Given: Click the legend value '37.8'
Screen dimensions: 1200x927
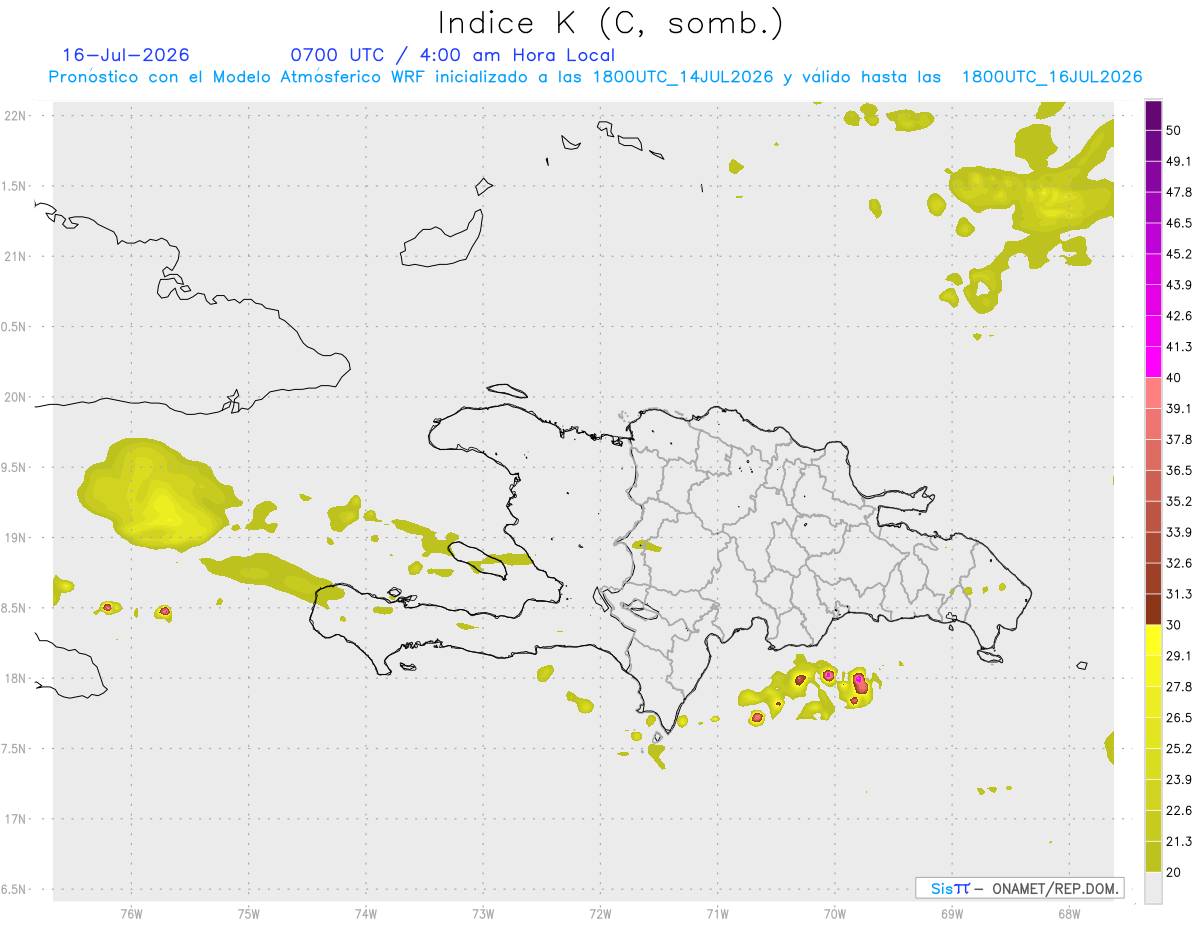Looking at the screenshot, I should point(1179,439).
